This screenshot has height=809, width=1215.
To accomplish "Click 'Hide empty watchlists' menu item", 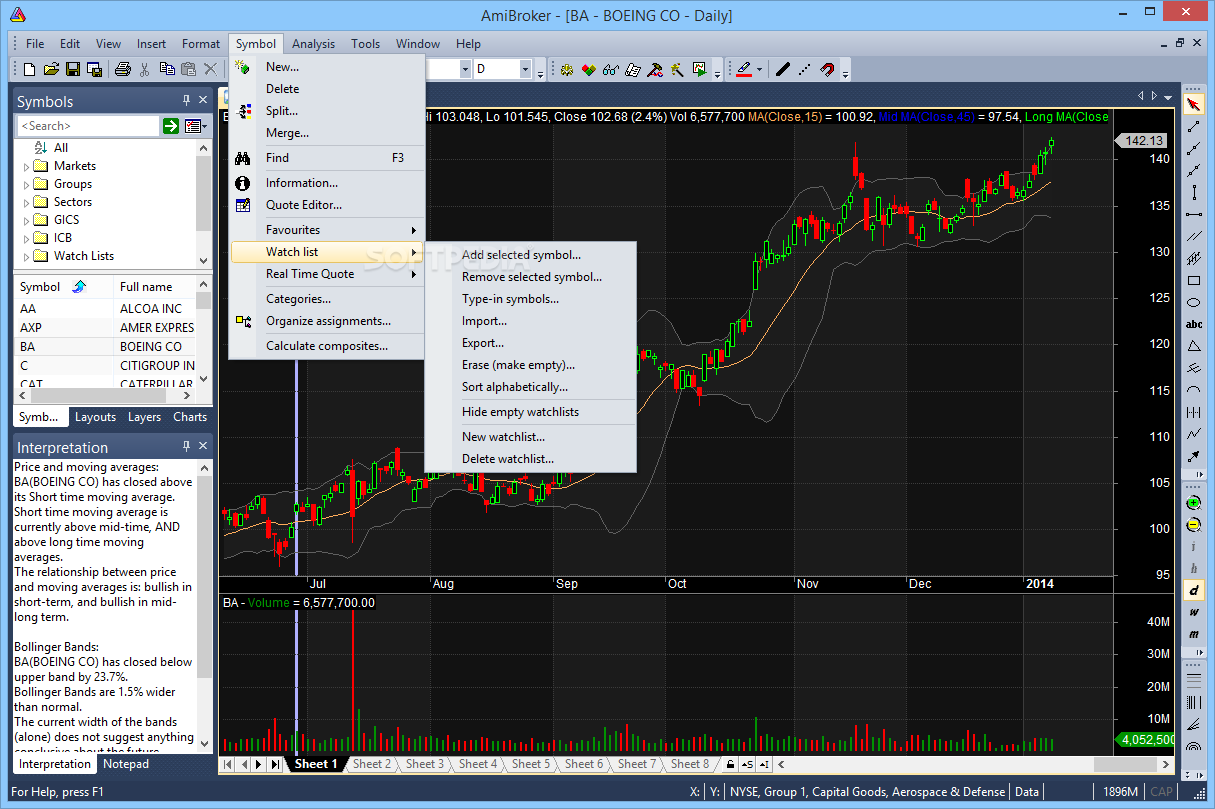I will (x=531, y=412).
